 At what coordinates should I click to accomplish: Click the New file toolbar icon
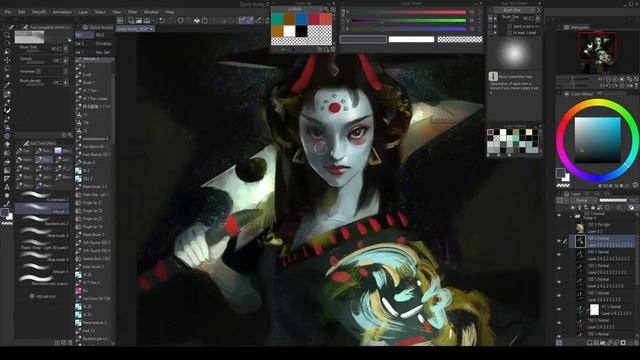click(131, 20)
